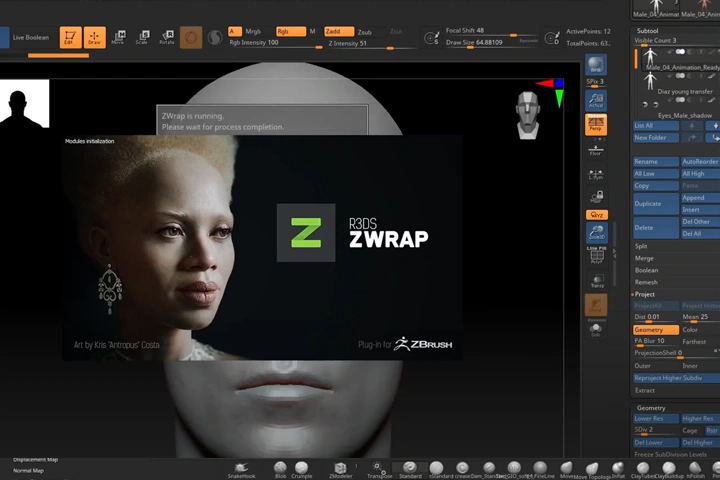The width and height of the screenshot is (720, 480).
Task: Click the Solo mode icon
Action: (x=596, y=329)
